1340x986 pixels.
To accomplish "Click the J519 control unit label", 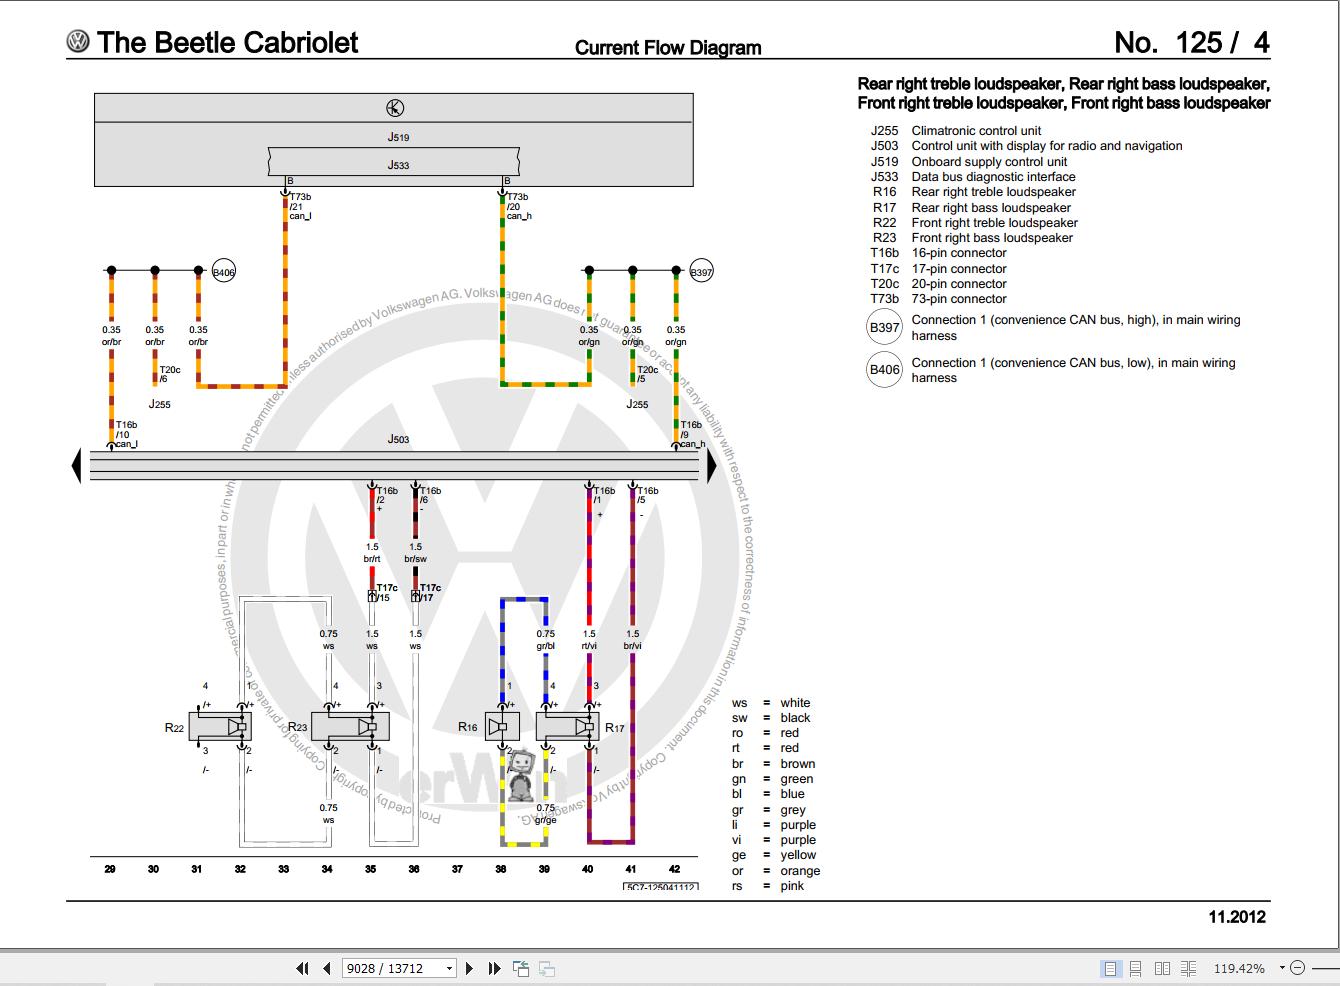I will pos(398,137).
